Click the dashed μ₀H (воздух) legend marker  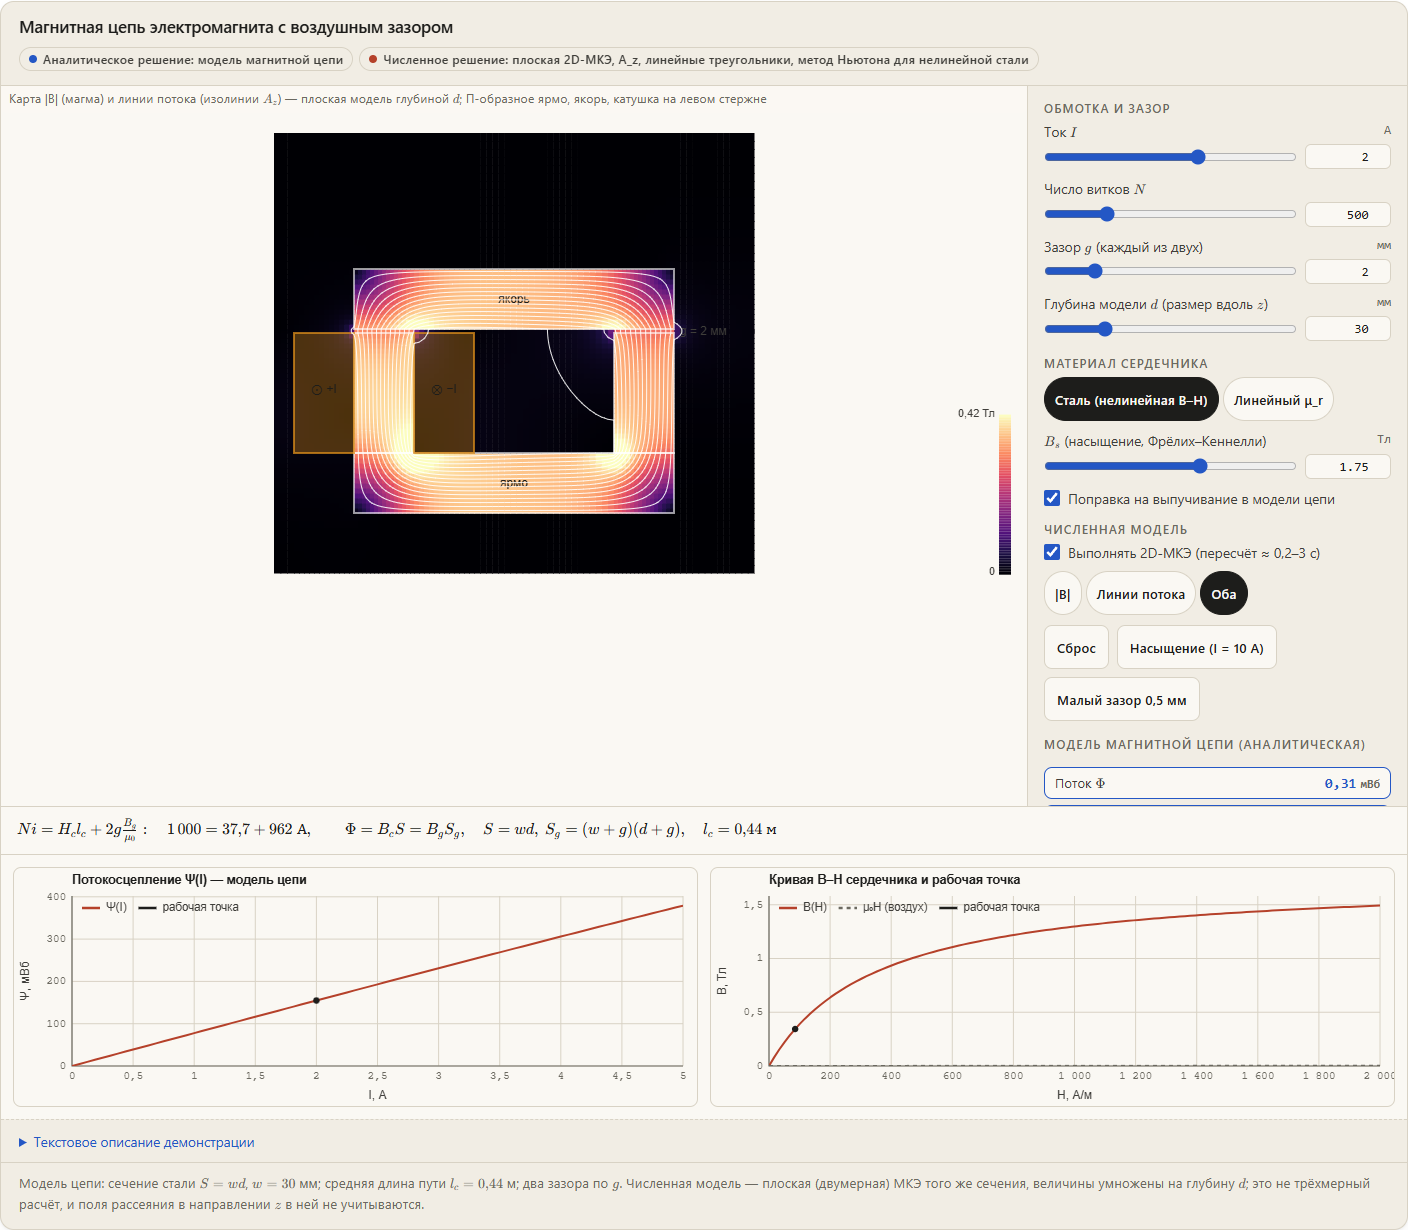click(847, 908)
